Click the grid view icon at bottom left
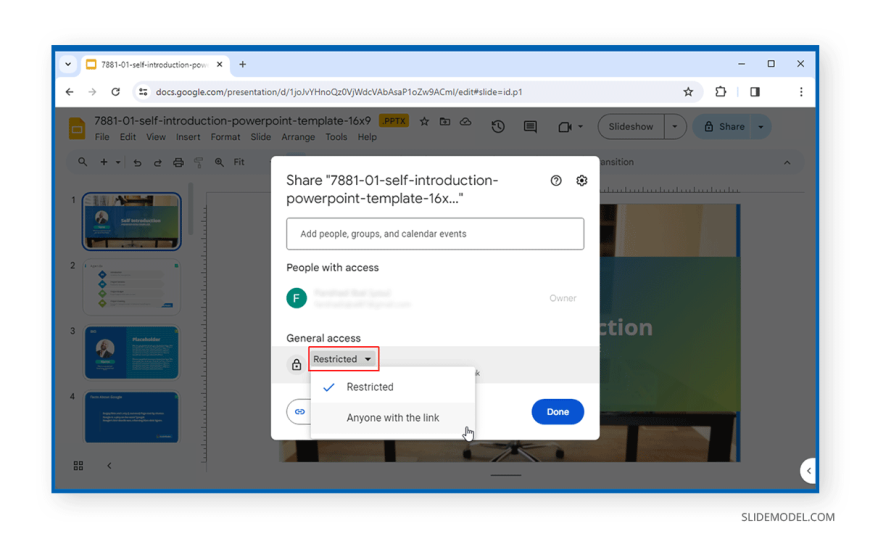Screen dimensions: 870x539 click(x=78, y=466)
